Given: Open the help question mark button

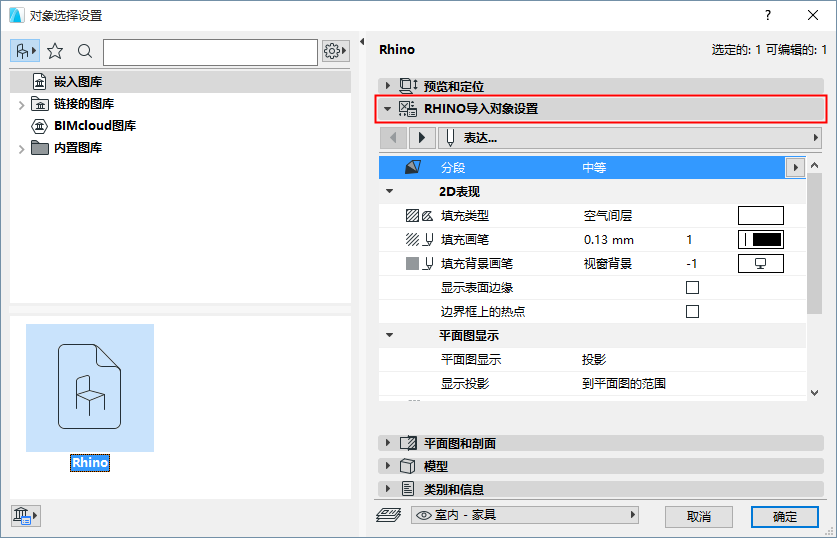Looking at the screenshot, I should 768,15.
